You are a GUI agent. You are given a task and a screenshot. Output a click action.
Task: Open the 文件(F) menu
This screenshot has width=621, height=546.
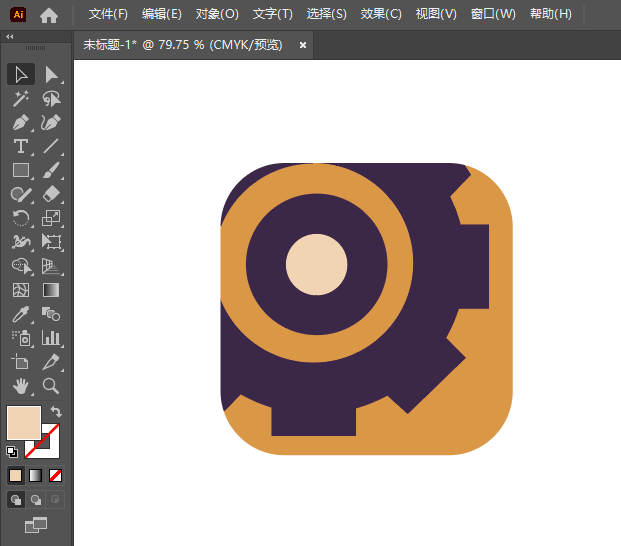point(108,14)
